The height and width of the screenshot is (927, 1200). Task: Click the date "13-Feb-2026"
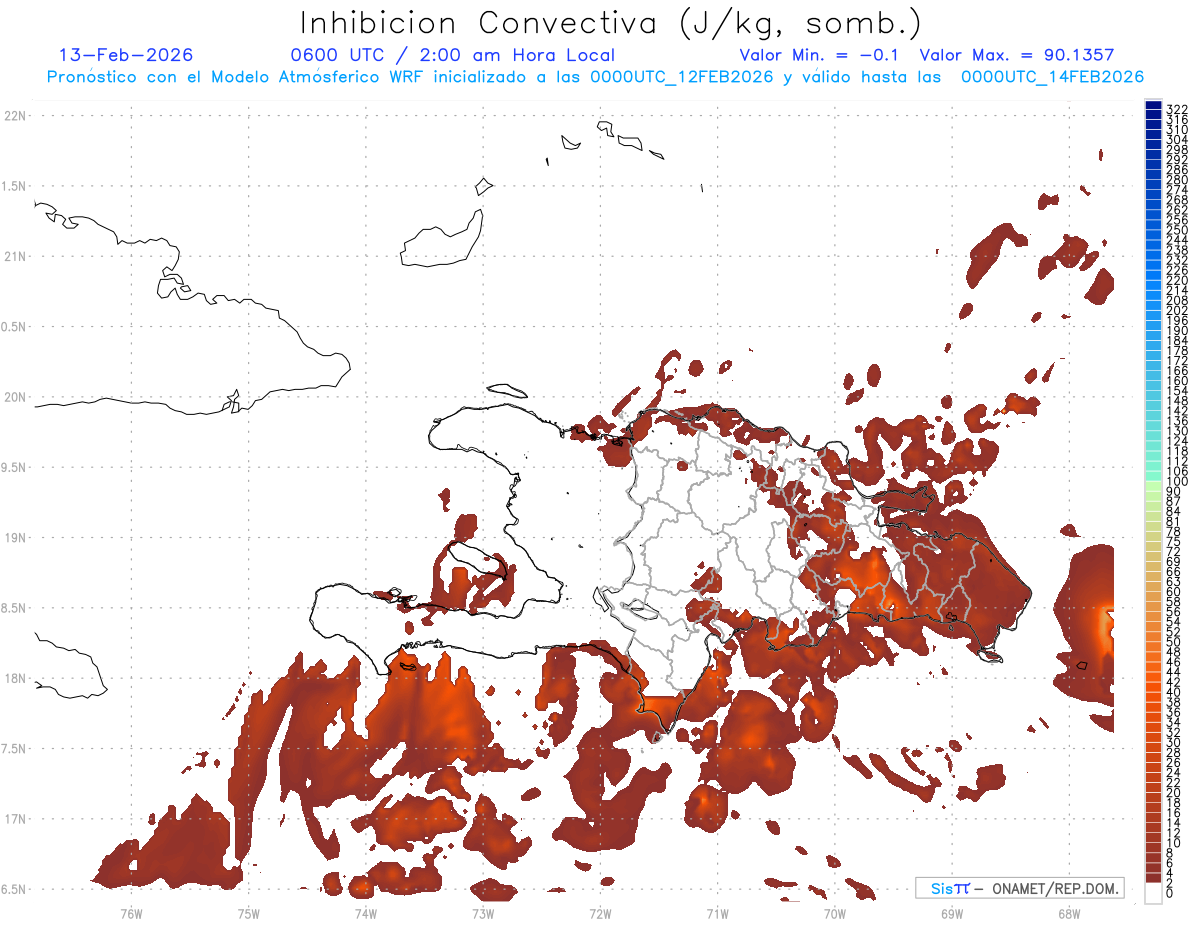126,55
